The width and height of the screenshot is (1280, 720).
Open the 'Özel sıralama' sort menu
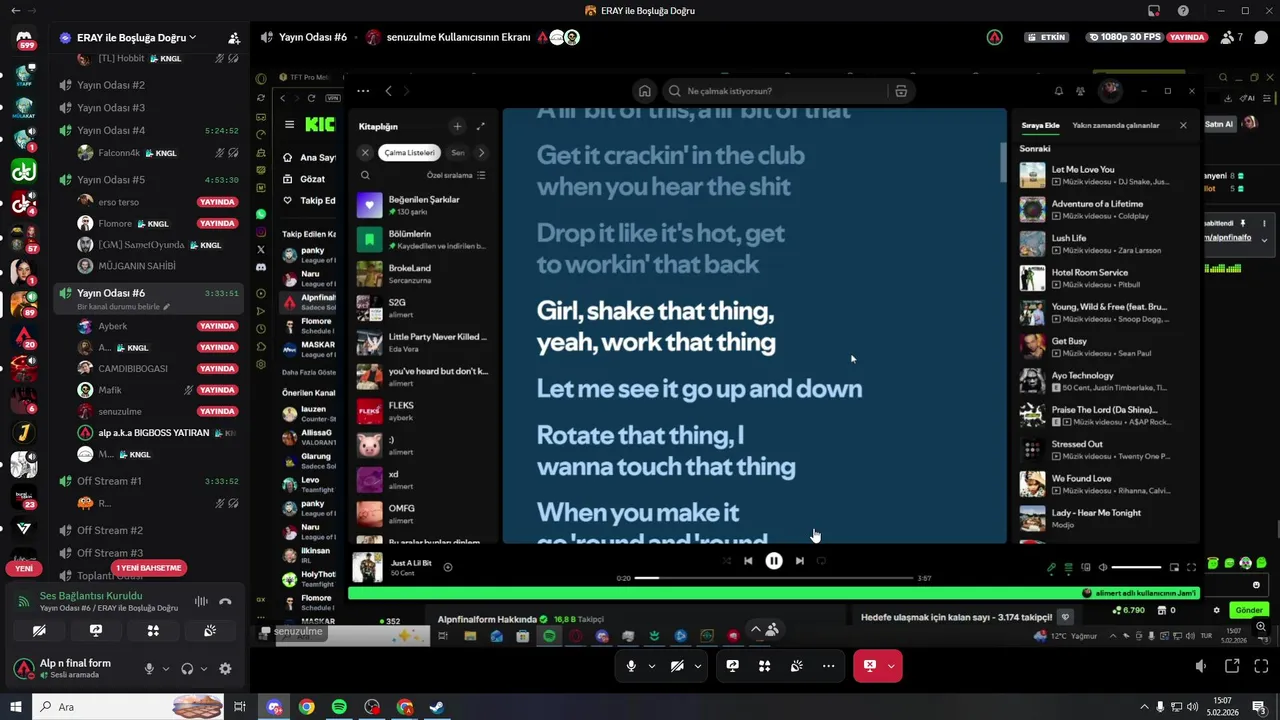coord(456,175)
